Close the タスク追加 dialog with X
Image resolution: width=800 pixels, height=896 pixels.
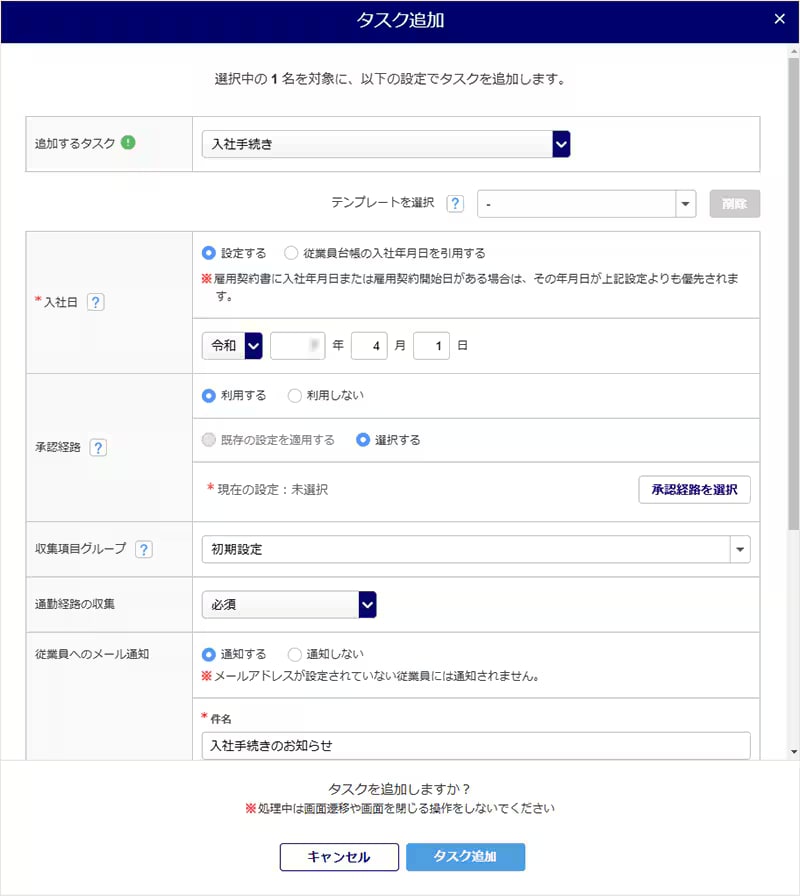click(x=780, y=19)
